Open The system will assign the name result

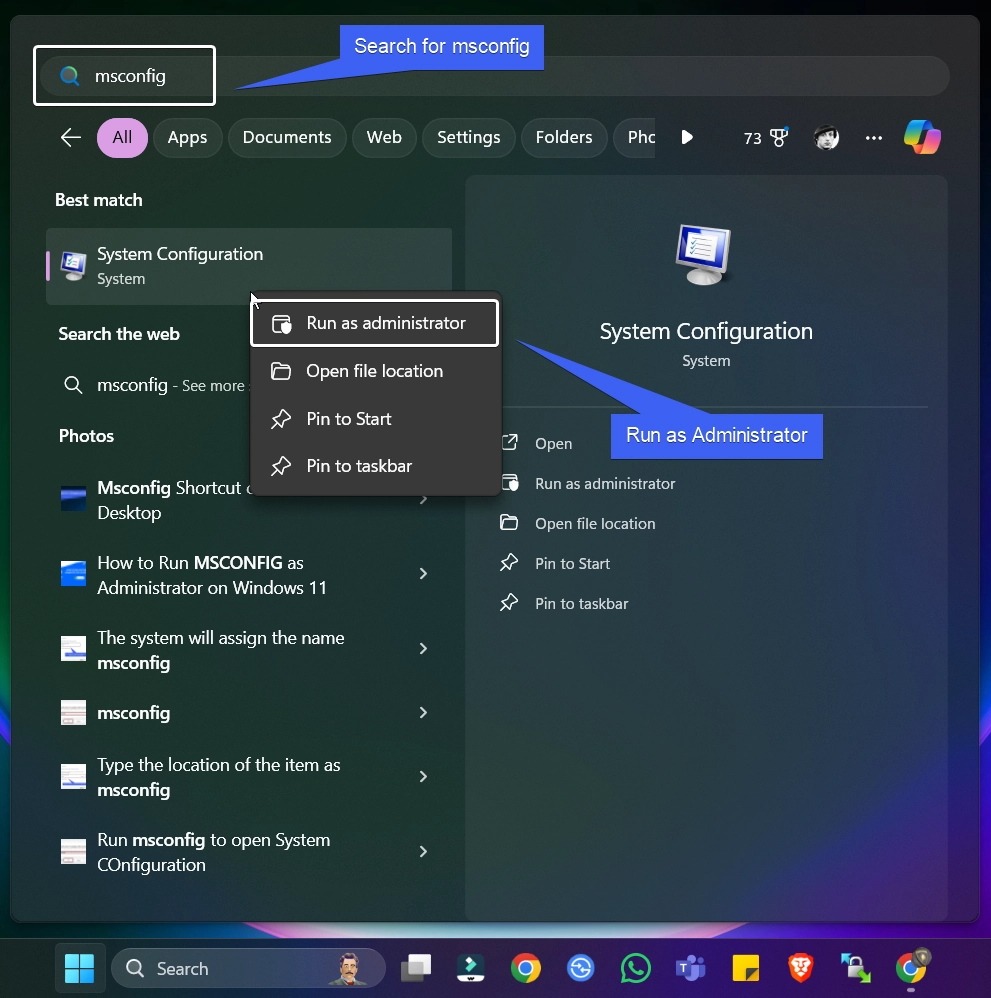249,650
